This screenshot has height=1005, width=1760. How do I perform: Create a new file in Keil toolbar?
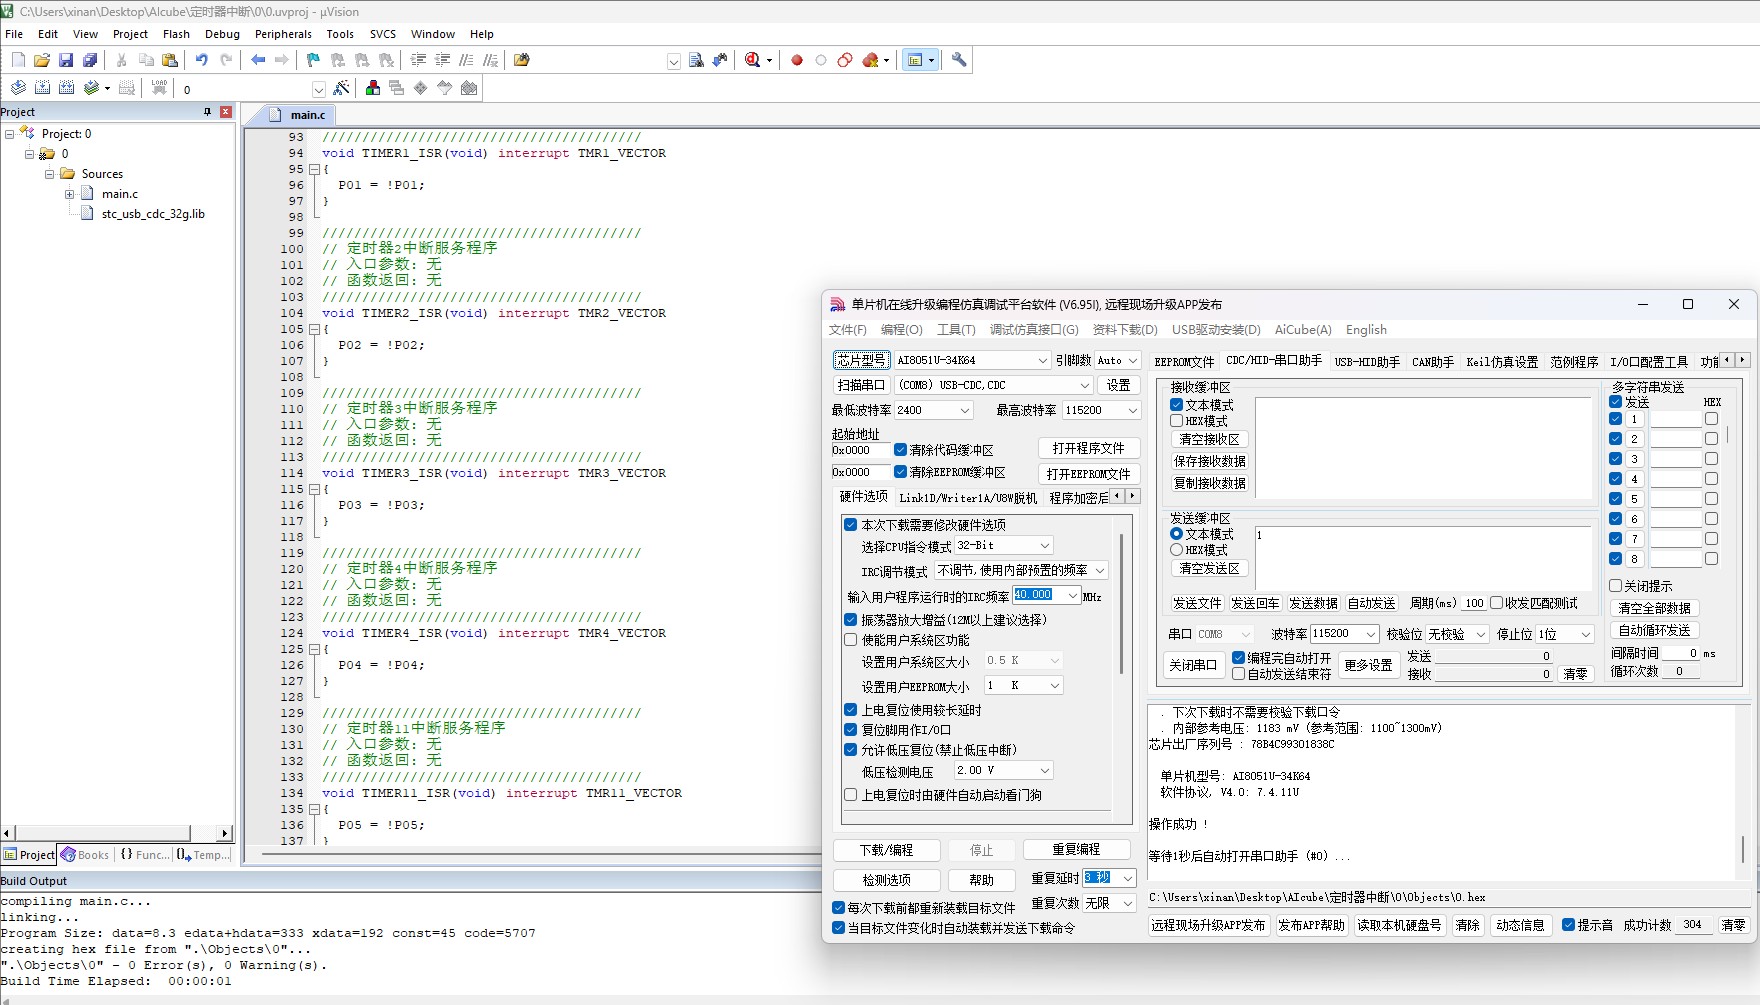point(18,60)
